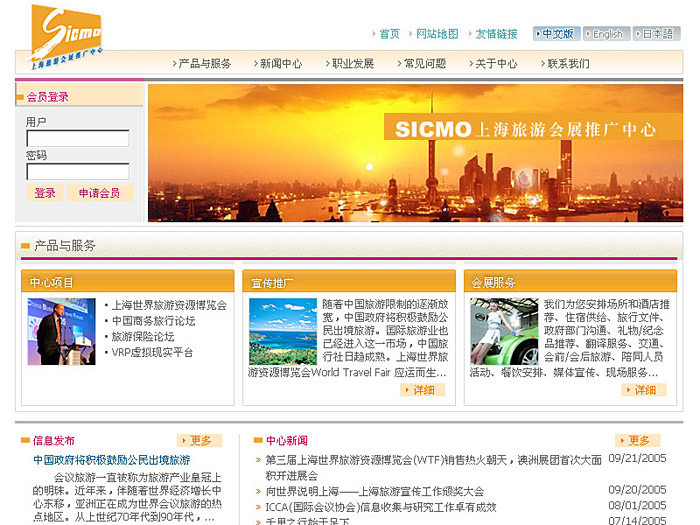Click the 宣传推广 panel header
Viewport: 700px width, 525px height.
[349, 282]
